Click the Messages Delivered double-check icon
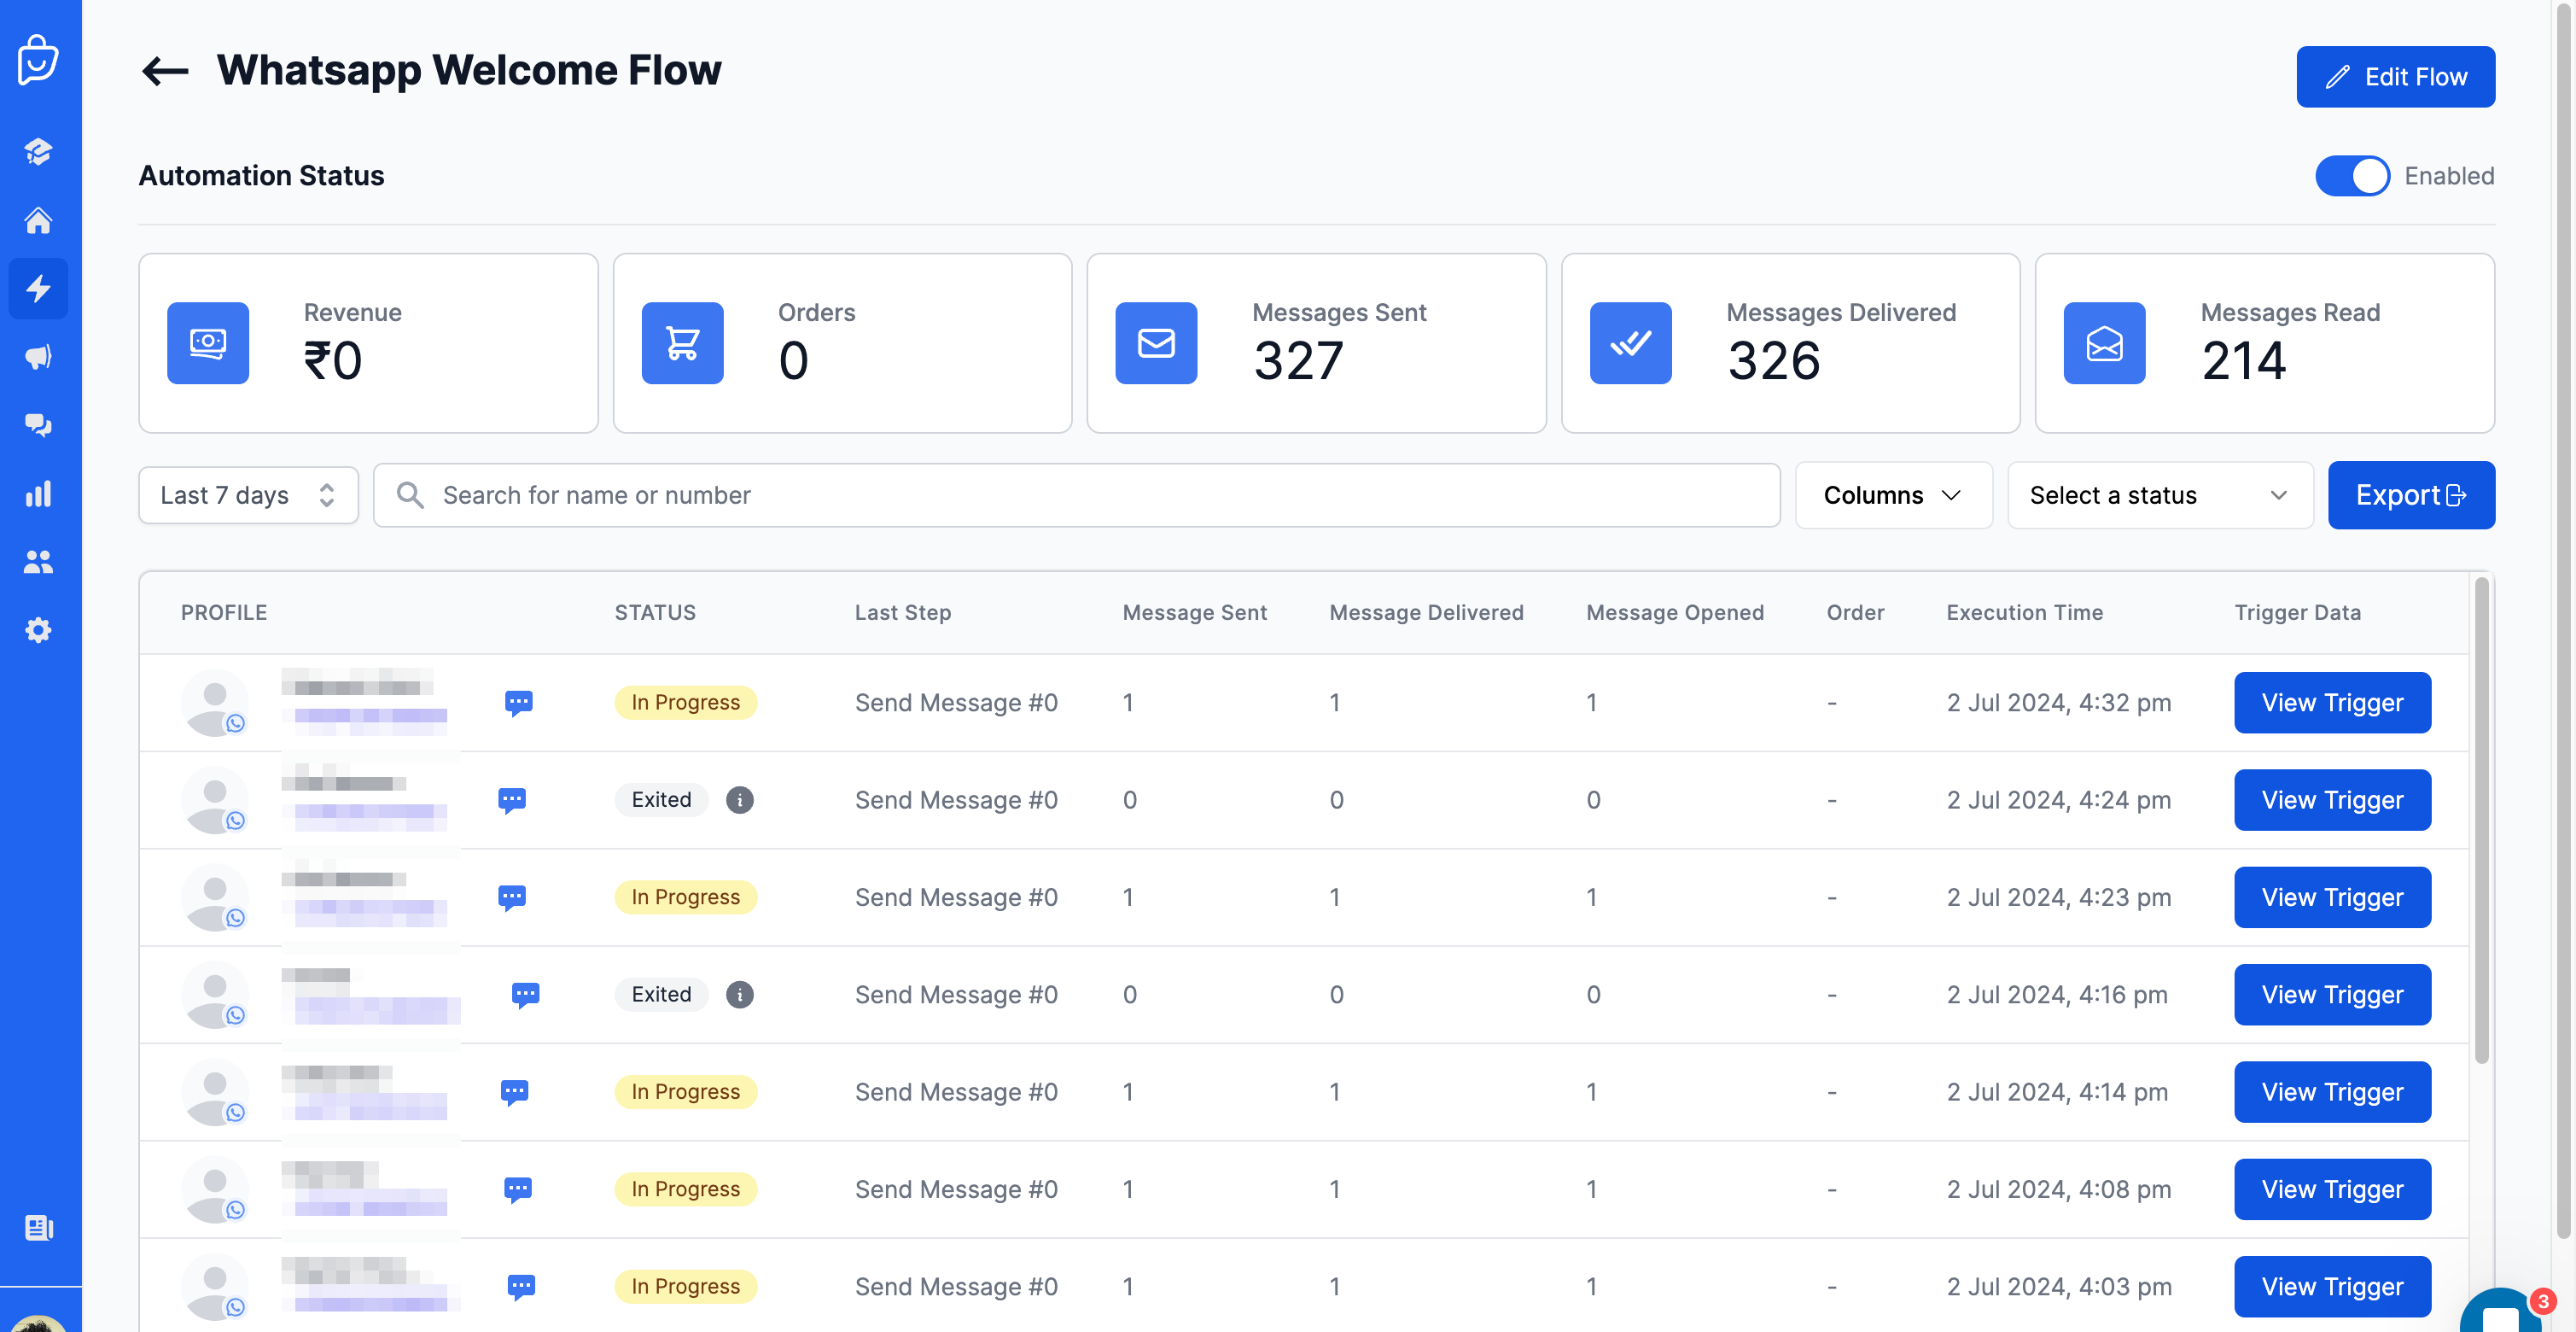The width and height of the screenshot is (2576, 1332). click(1630, 343)
